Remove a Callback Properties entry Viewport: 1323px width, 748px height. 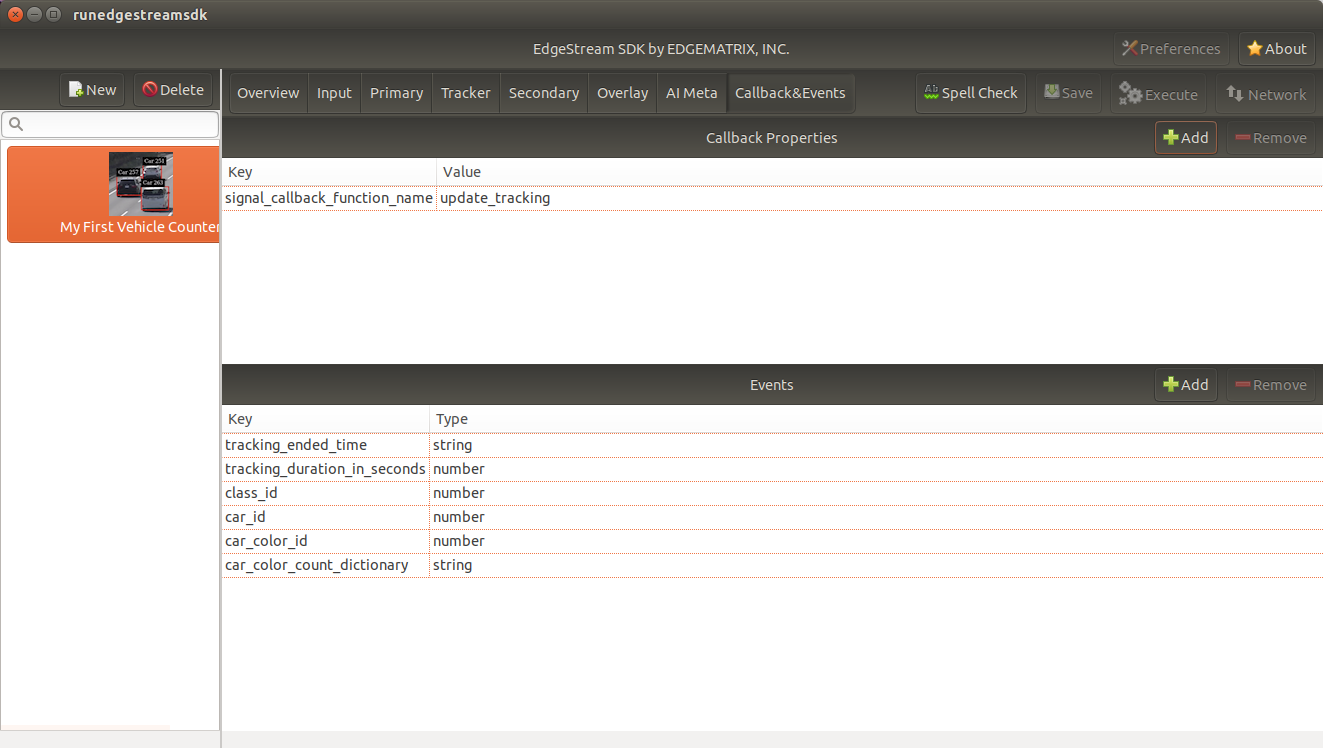click(1271, 138)
